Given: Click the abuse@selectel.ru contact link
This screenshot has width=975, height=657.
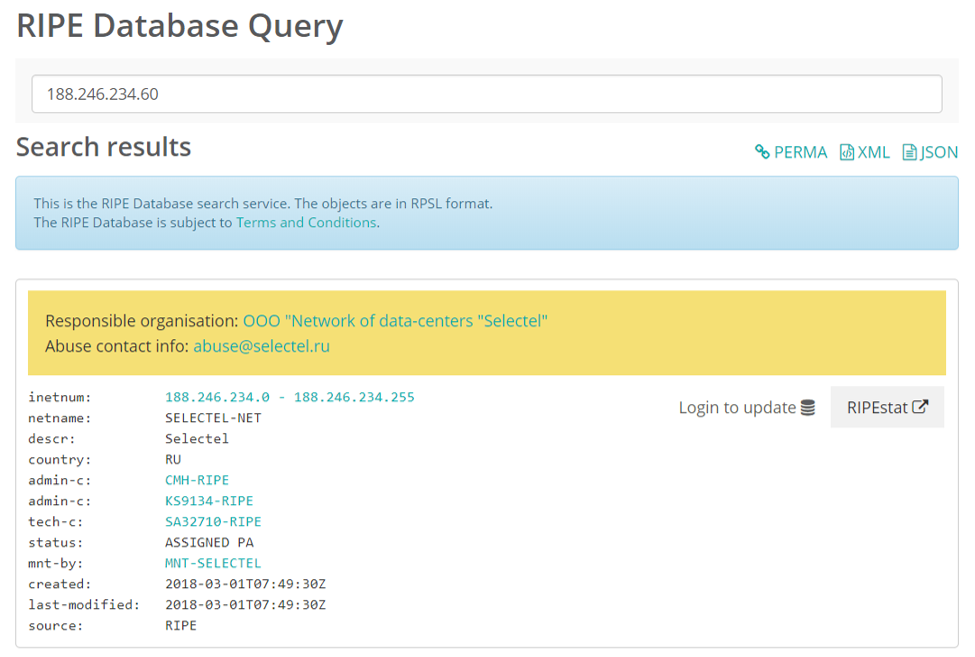Looking at the screenshot, I should click(261, 346).
